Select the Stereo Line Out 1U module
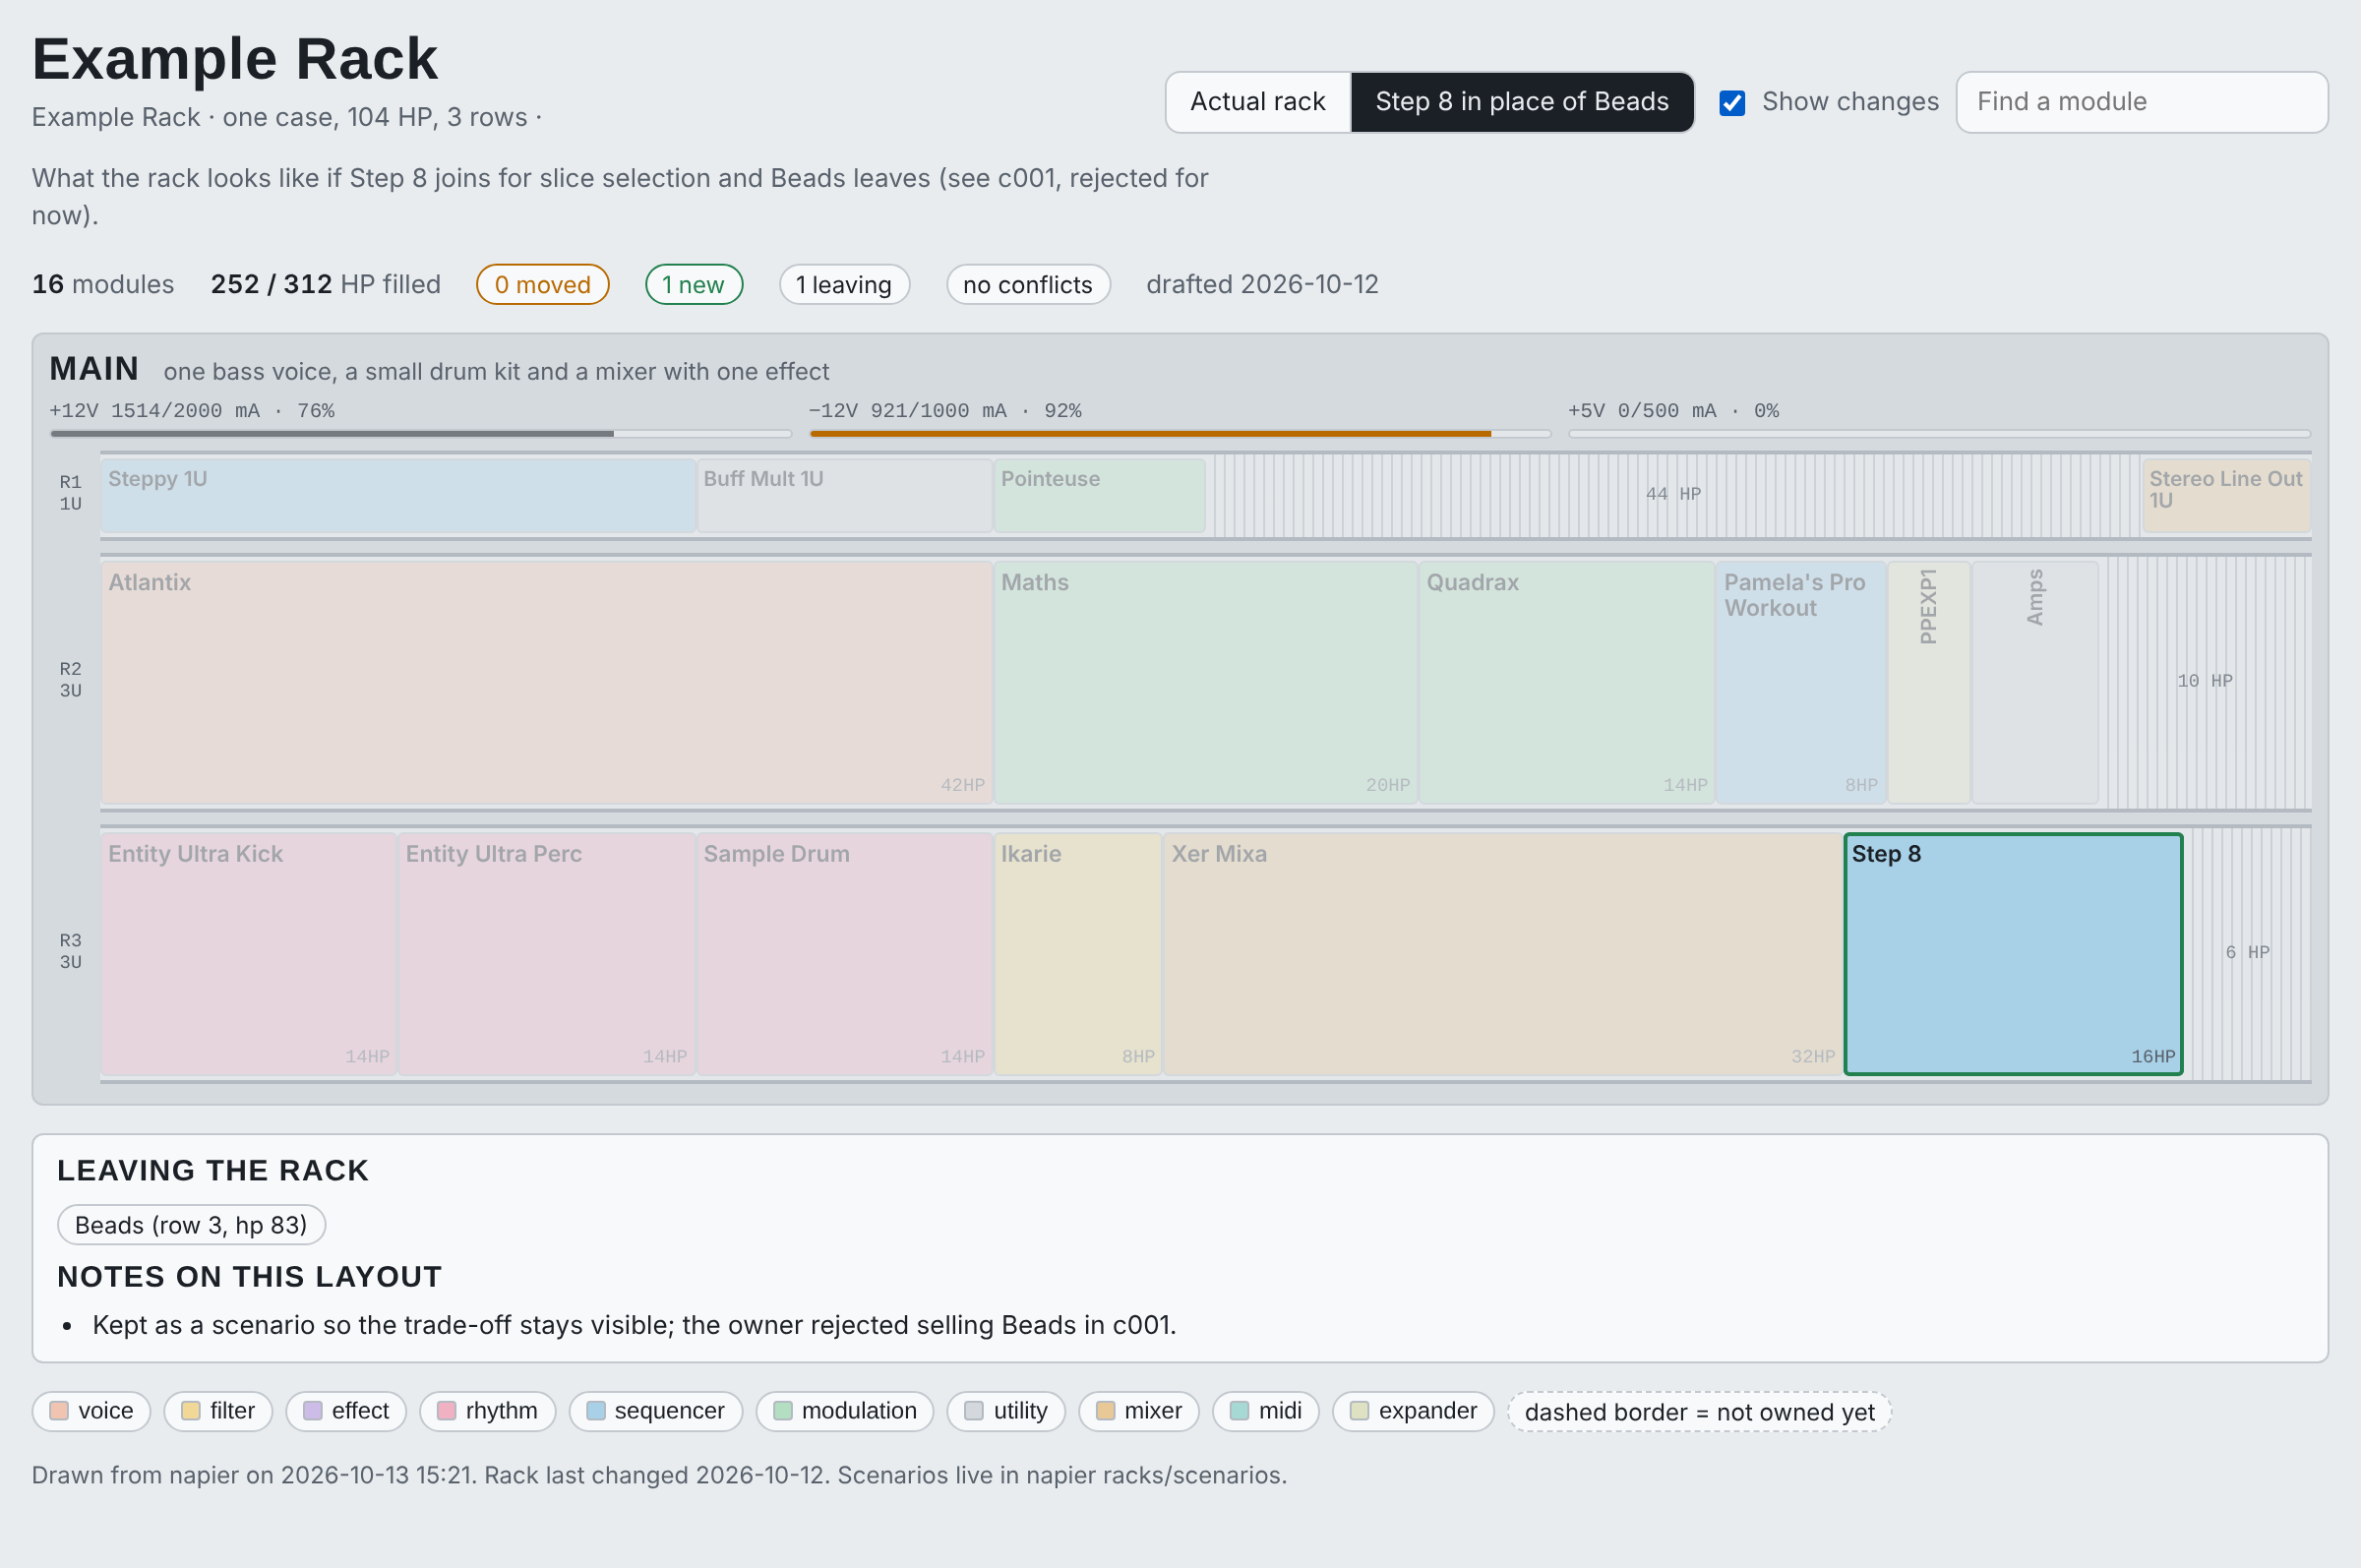Viewport: 2361px width, 1568px height. [2225, 495]
